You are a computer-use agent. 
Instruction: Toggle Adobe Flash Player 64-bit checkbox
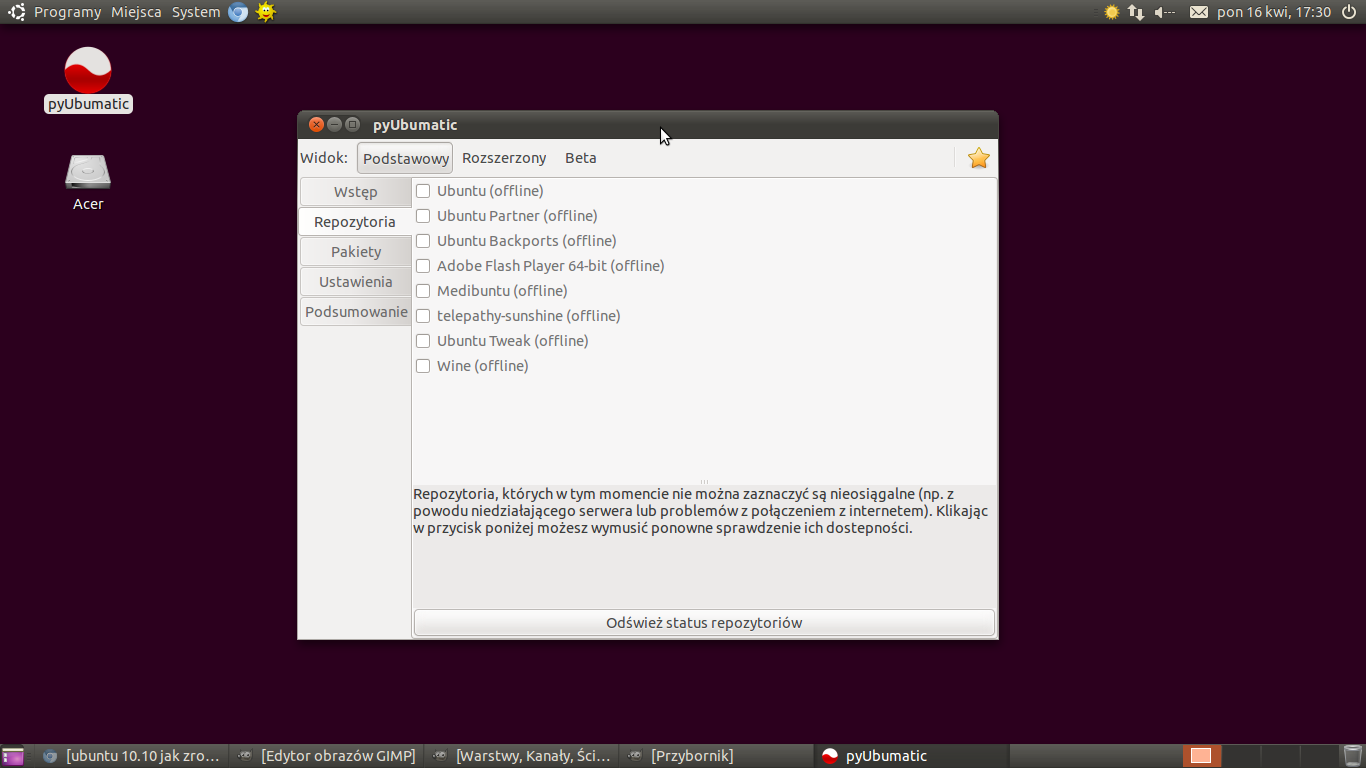click(423, 266)
